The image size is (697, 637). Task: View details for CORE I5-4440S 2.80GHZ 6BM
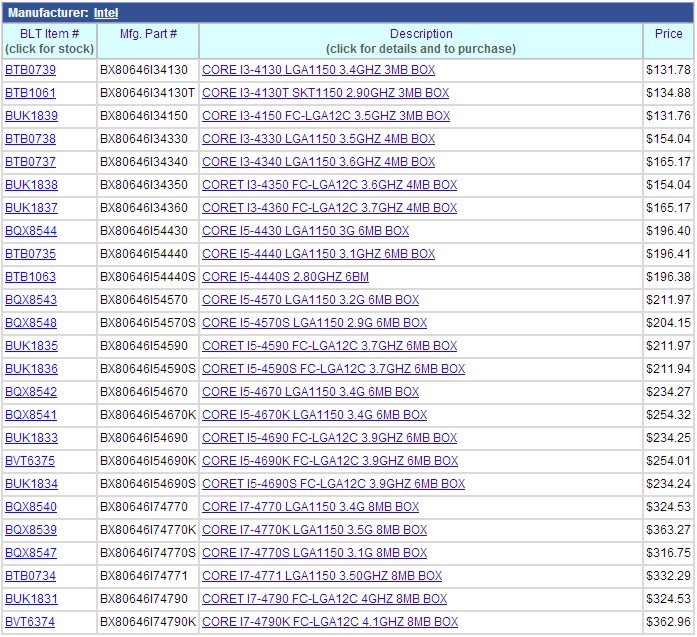click(x=285, y=277)
